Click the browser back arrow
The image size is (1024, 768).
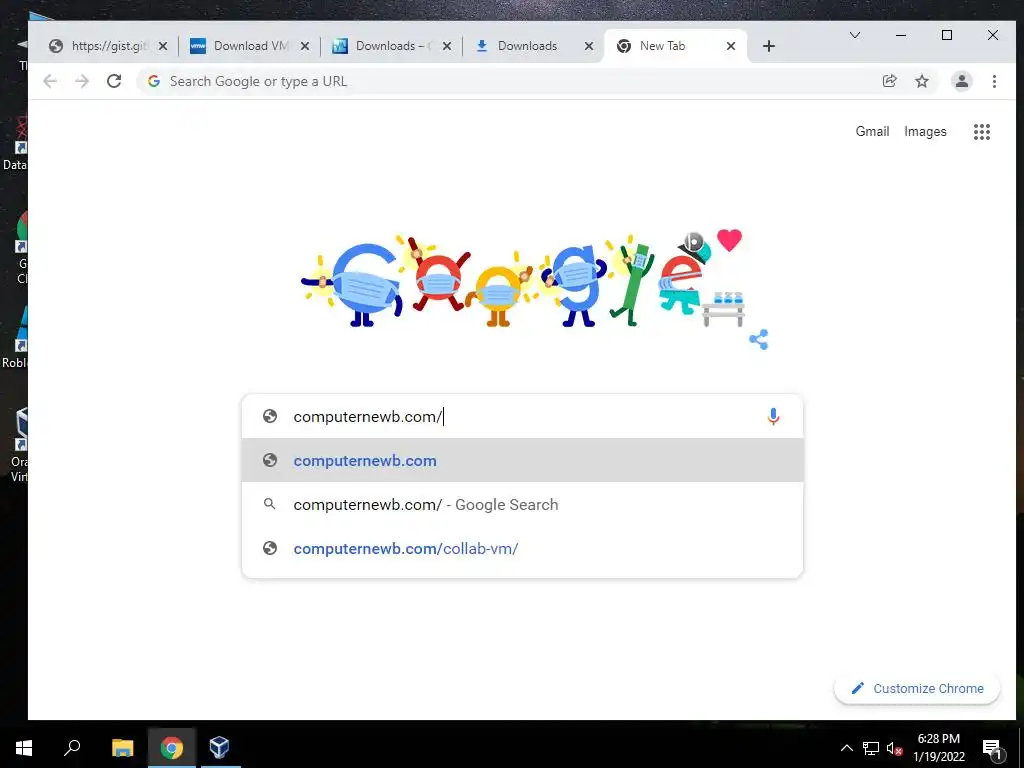(x=50, y=81)
